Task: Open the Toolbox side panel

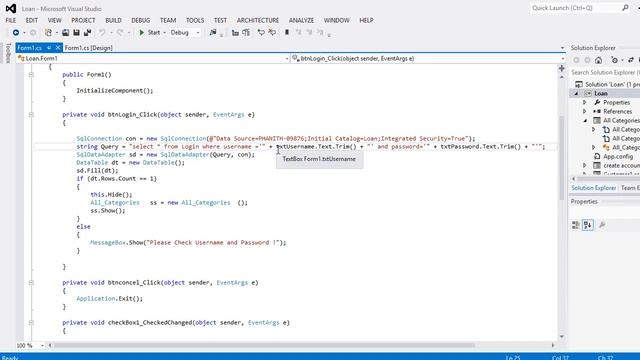Action: [9, 53]
